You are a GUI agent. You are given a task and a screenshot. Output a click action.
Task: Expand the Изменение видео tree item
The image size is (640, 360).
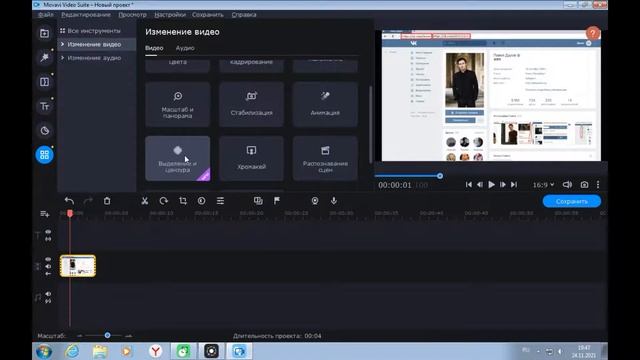click(62, 44)
